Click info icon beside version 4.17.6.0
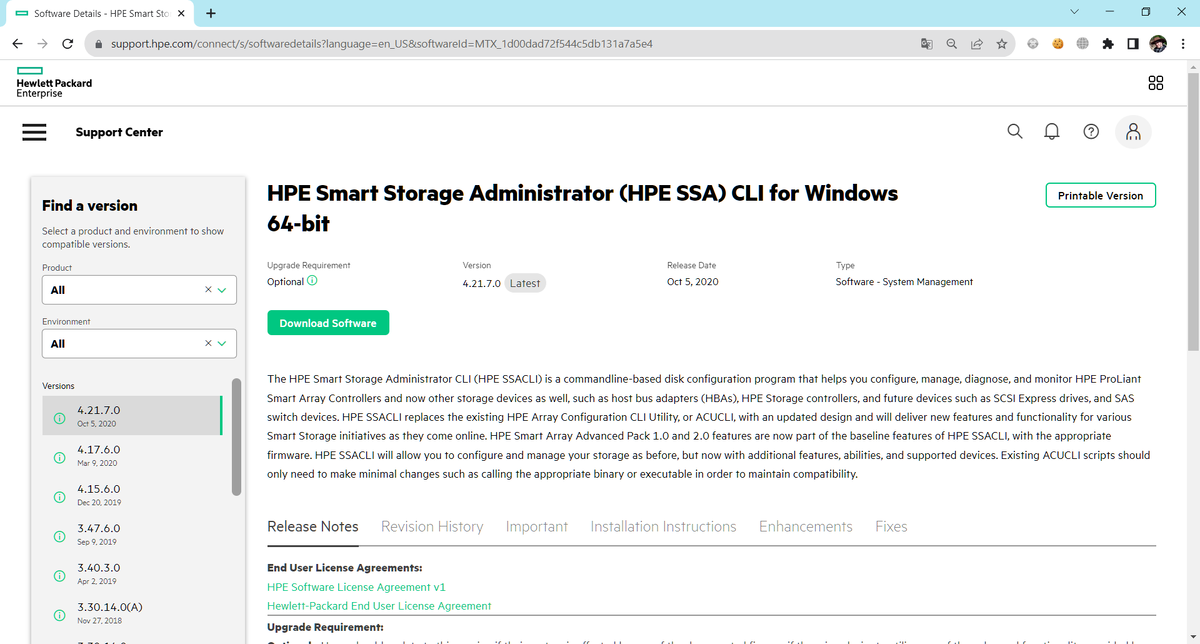The width and height of the screenshot is (1200, 644). click(59, 456)
